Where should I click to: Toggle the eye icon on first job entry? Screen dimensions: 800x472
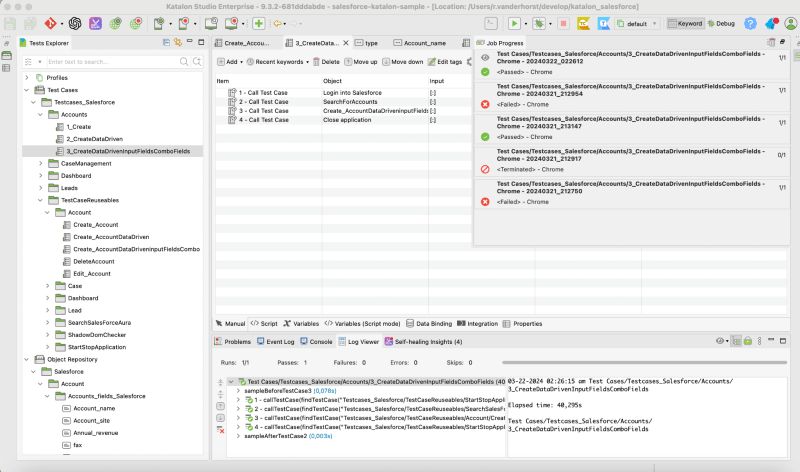coord(485,58)
